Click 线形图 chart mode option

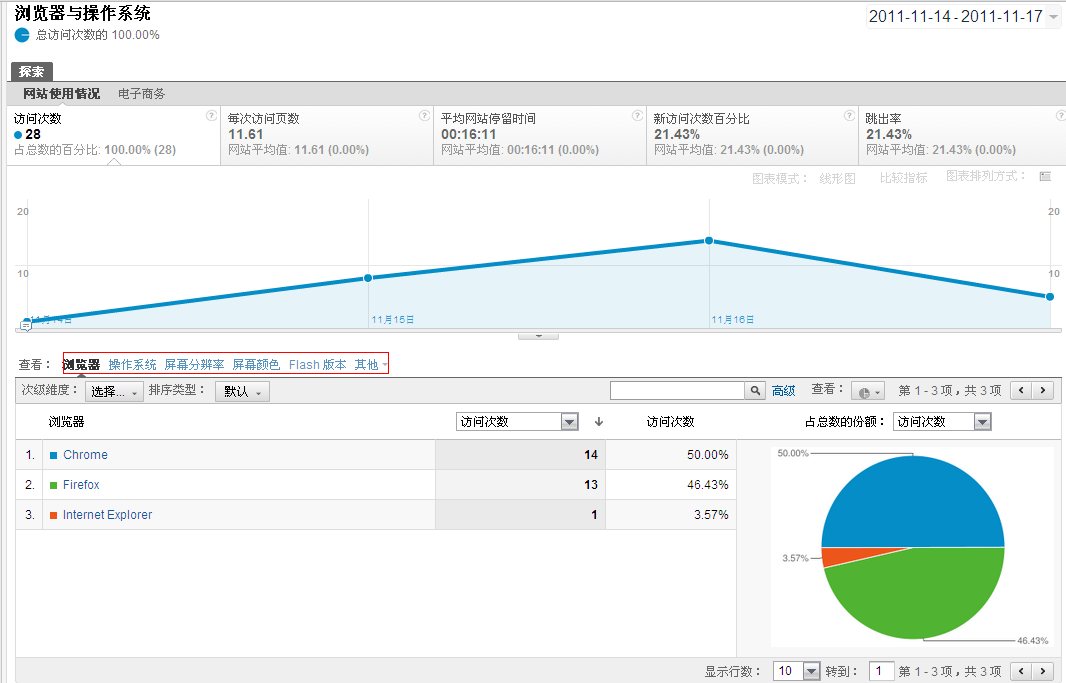pos(837,178)
